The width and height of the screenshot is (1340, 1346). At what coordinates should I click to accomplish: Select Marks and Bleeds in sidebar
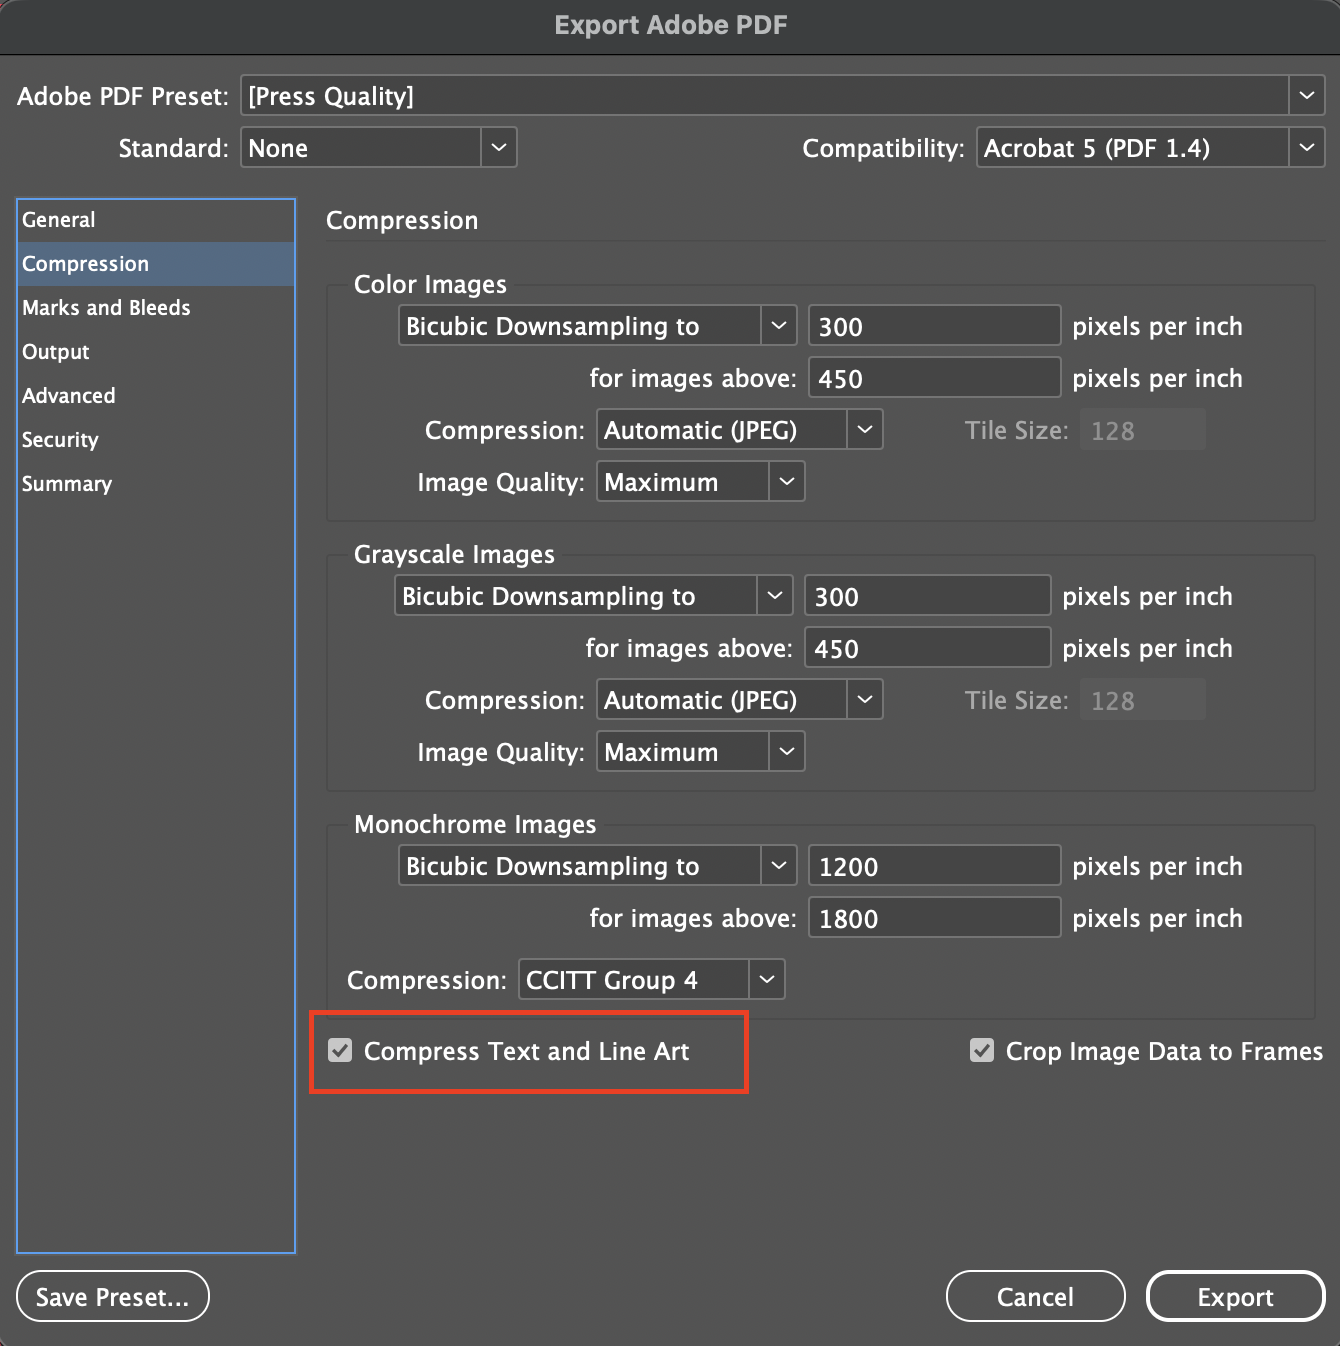[x=156, y=308]
